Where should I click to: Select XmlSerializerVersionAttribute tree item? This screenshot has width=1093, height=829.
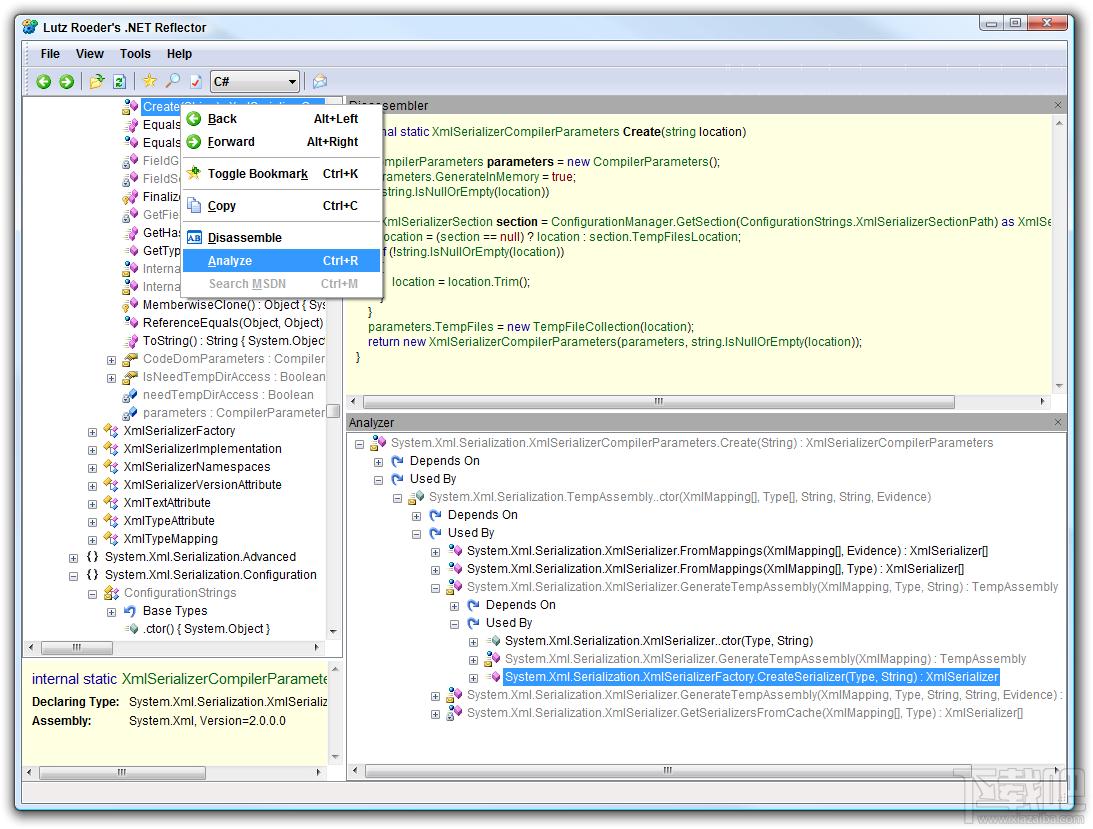coord(202,485)
